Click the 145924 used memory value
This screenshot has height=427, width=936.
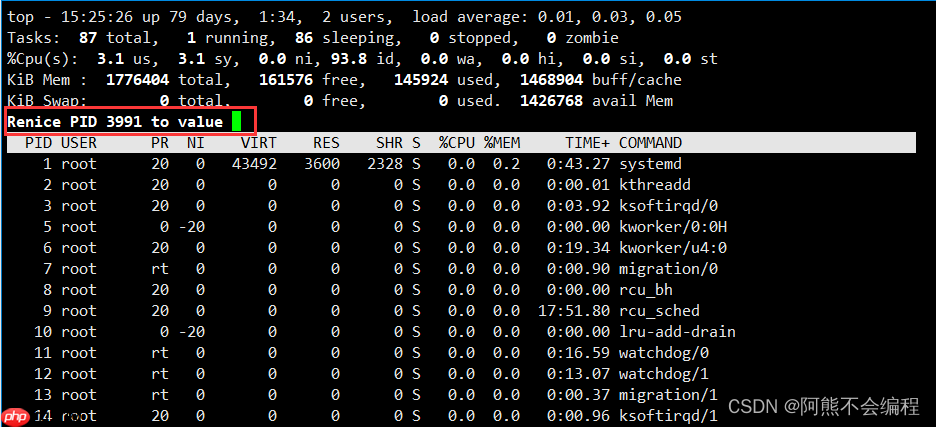coord(420,80)
